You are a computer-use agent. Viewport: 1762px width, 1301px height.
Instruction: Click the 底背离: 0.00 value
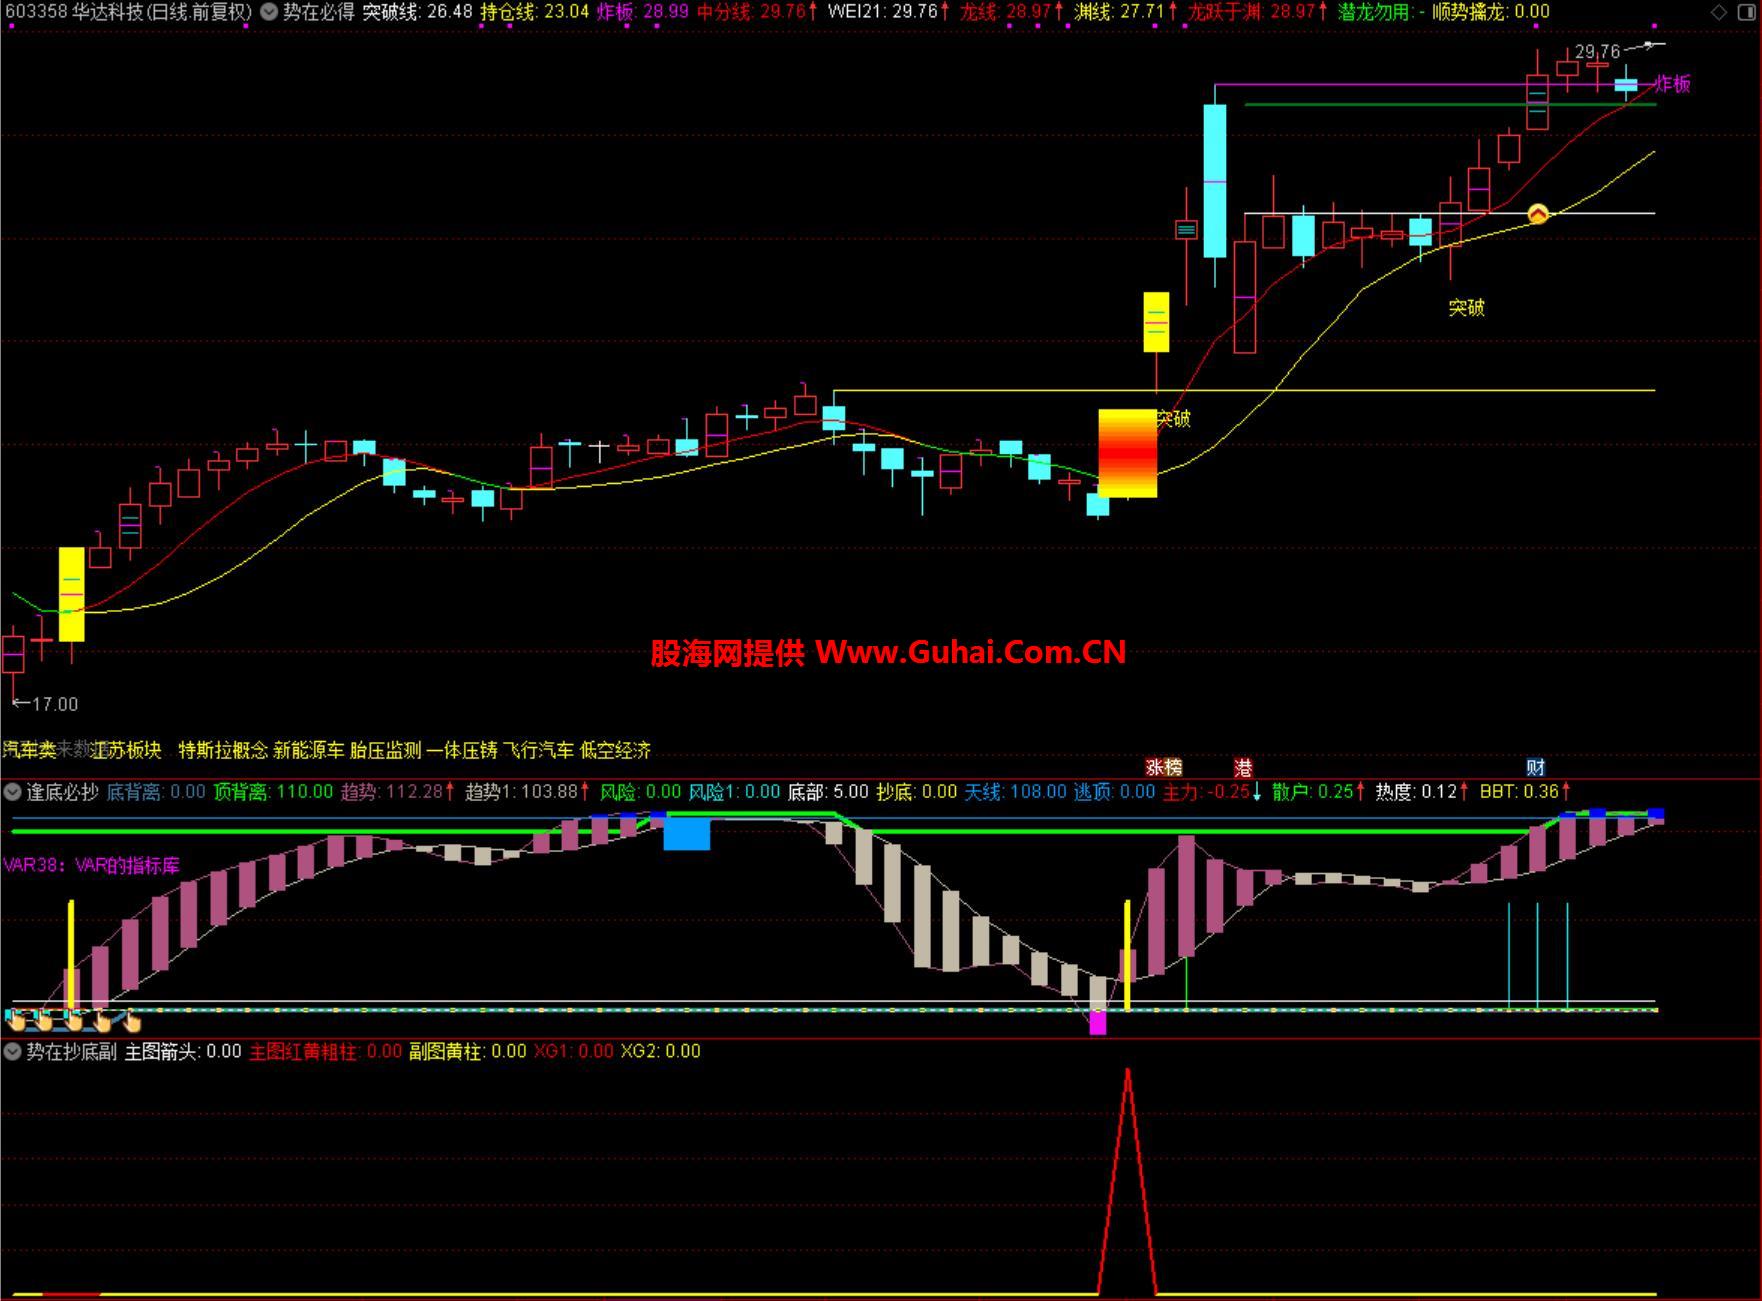pyautogui.click(x=156, y=792)
